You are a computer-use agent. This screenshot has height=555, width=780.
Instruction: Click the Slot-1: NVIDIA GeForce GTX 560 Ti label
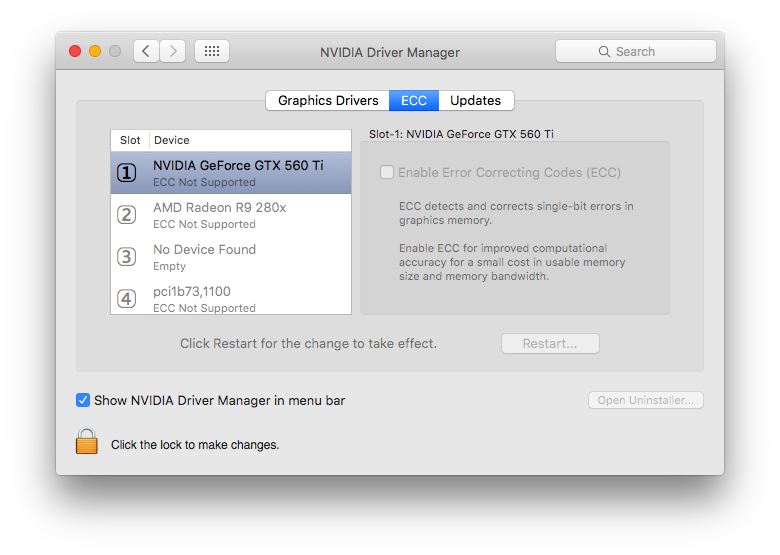(461, 134)
